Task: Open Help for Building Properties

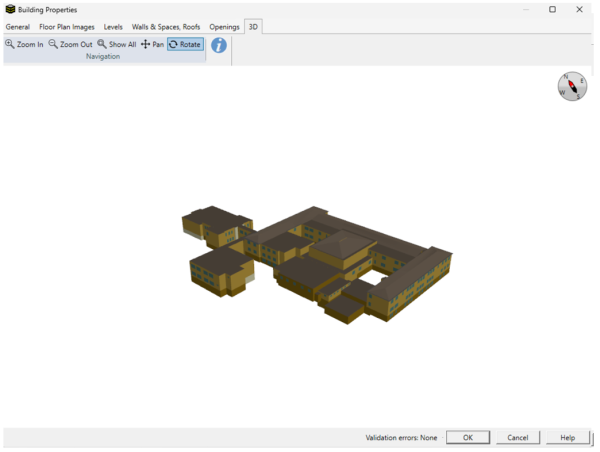Action: pyautogui.click(x=568, y=437)
